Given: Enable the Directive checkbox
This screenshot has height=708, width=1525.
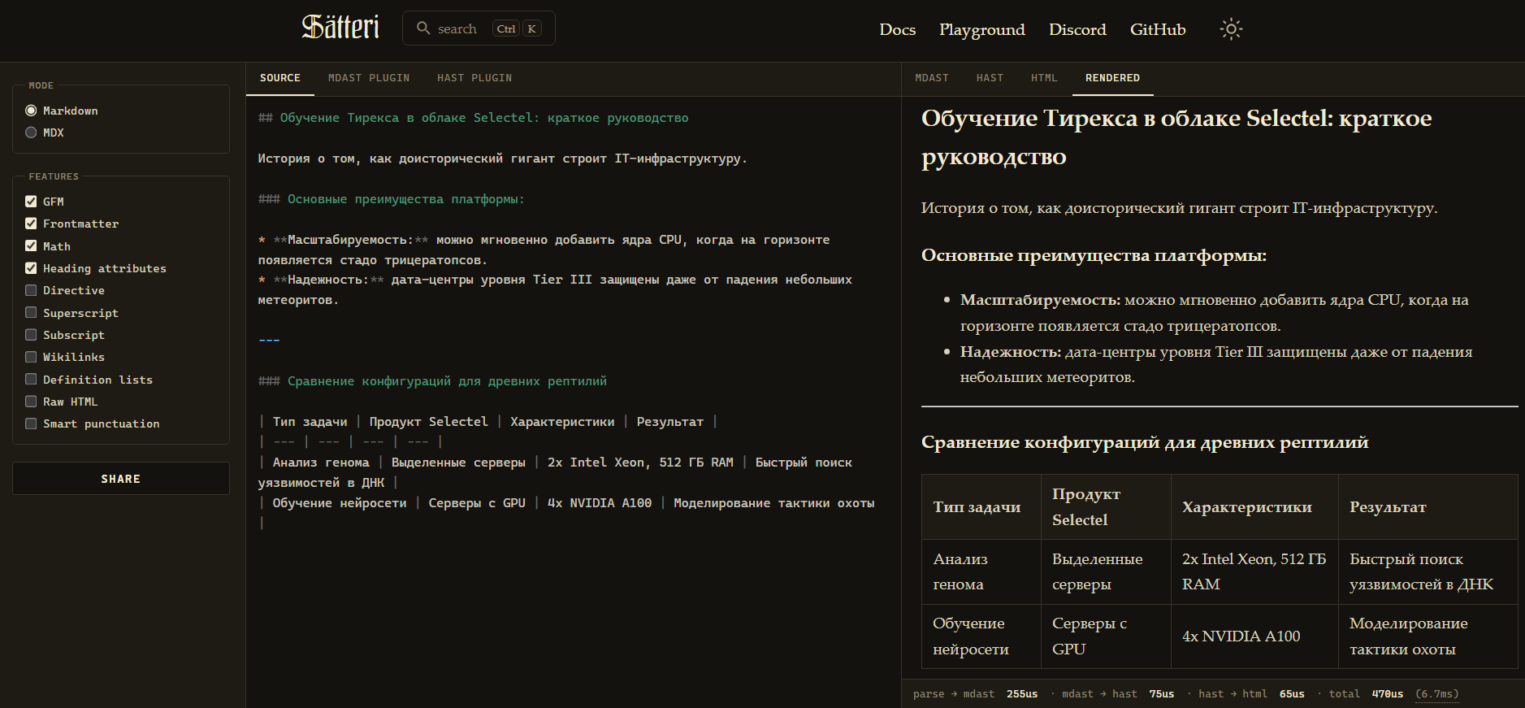Looking at the screenshot, I should tap(31, 291).
